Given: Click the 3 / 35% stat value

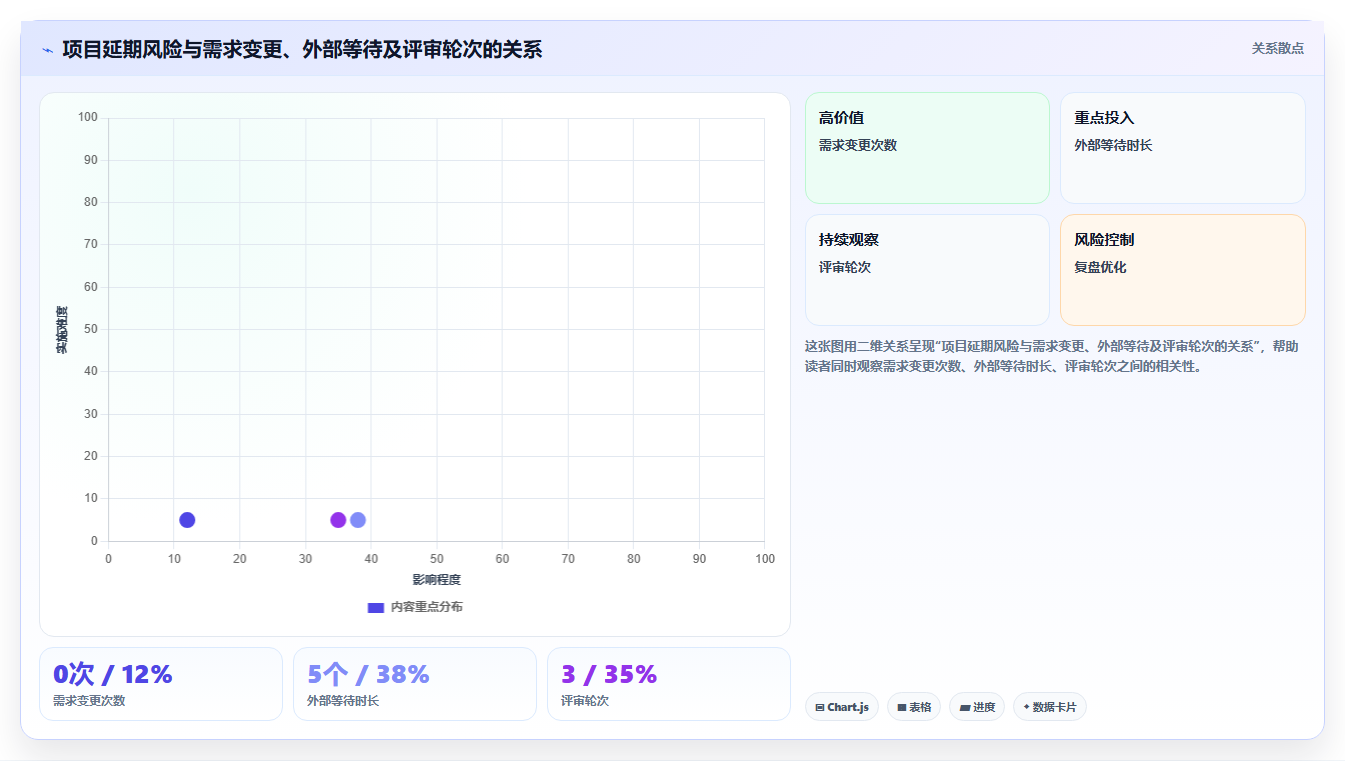Looking at the screenshot, I should 609,674.
